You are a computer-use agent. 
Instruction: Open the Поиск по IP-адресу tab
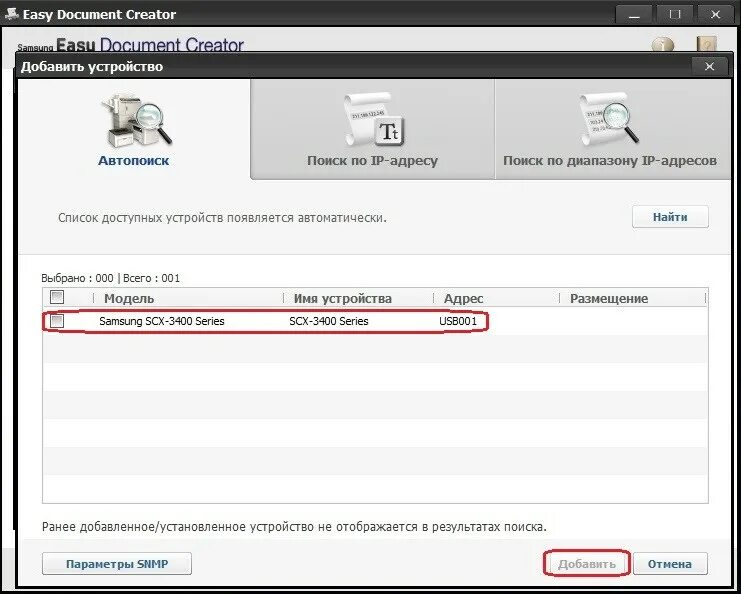(372, 129)
